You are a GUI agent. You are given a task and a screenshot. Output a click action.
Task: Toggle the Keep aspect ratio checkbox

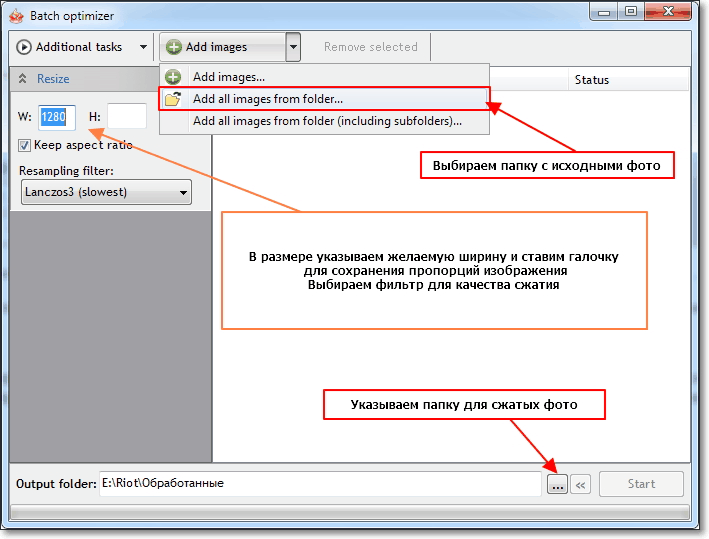click(24, 146)
